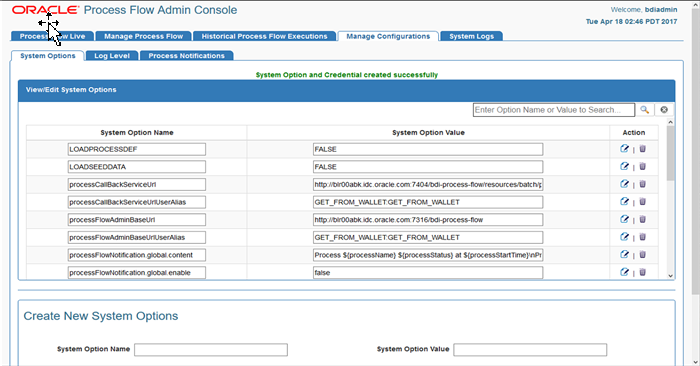
Task: Select the System Options sub-tab
Action: [48, 56]
